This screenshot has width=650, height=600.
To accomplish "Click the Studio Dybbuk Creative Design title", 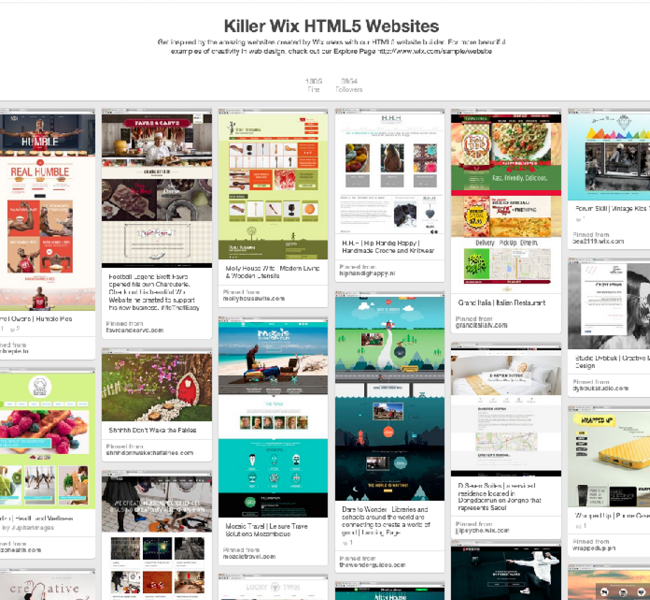I will [612, 362].
